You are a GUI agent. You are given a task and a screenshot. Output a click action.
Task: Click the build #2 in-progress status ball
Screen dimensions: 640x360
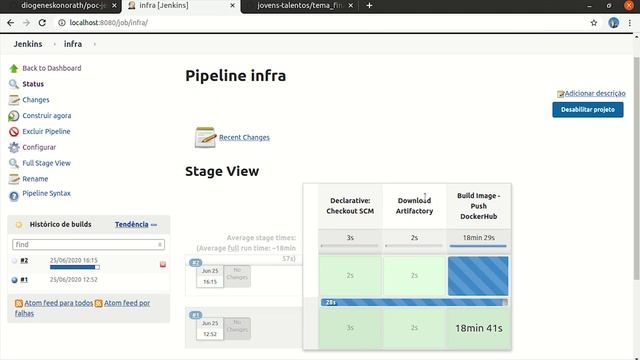[14, 260]
